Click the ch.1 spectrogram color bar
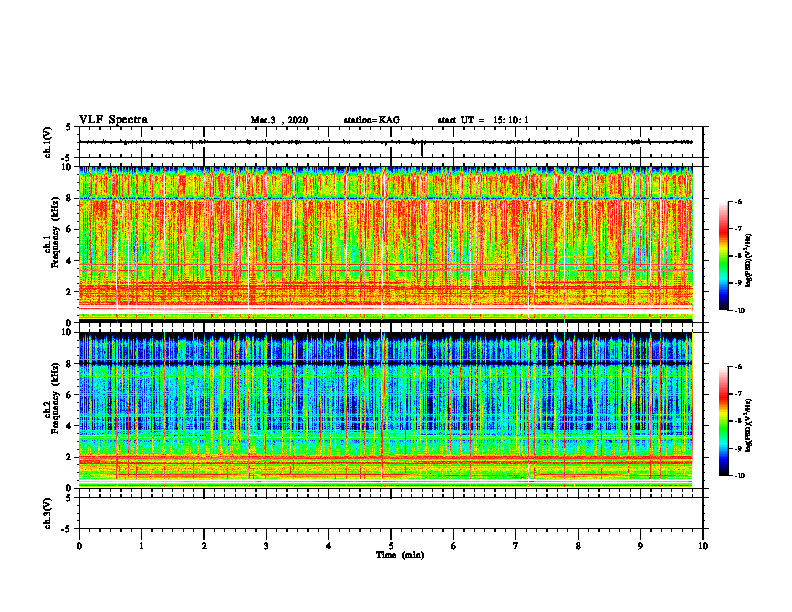The image size is (792, 612). pos(724,256)
